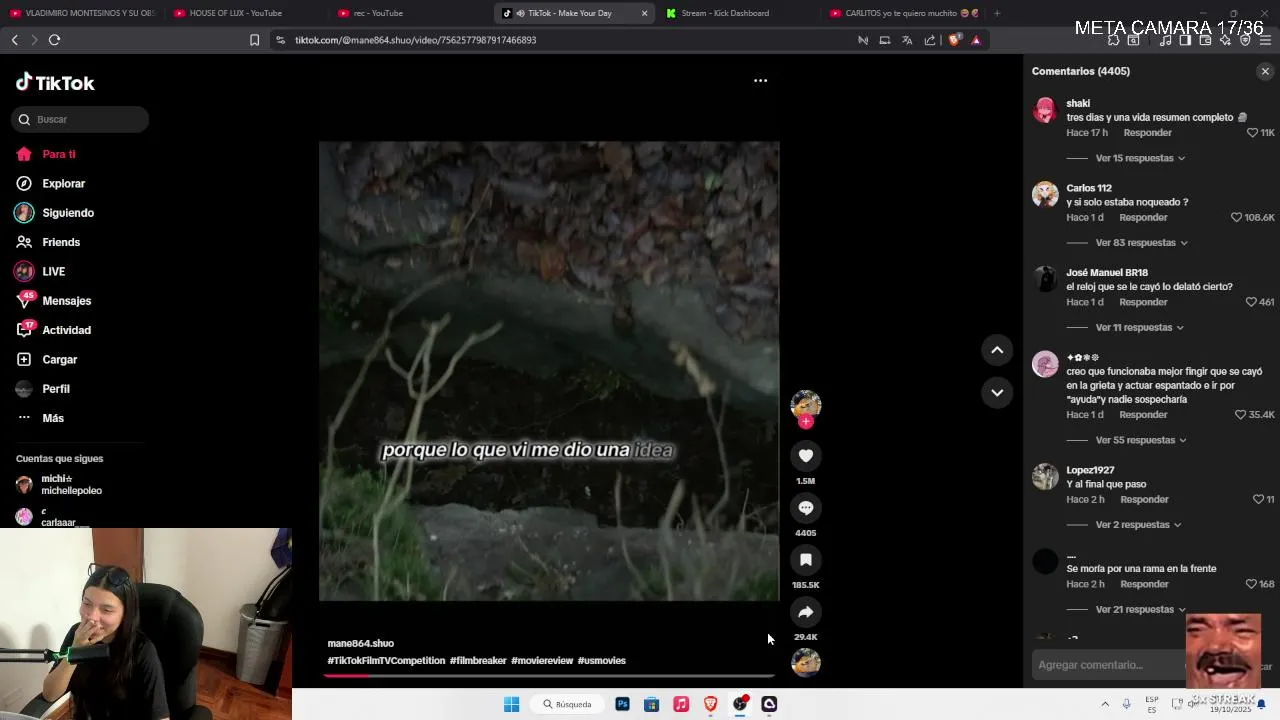This screenshot has height=720, width=1280.
Task: Open the spinning sound disc at bottom
Action: [805, 662]
